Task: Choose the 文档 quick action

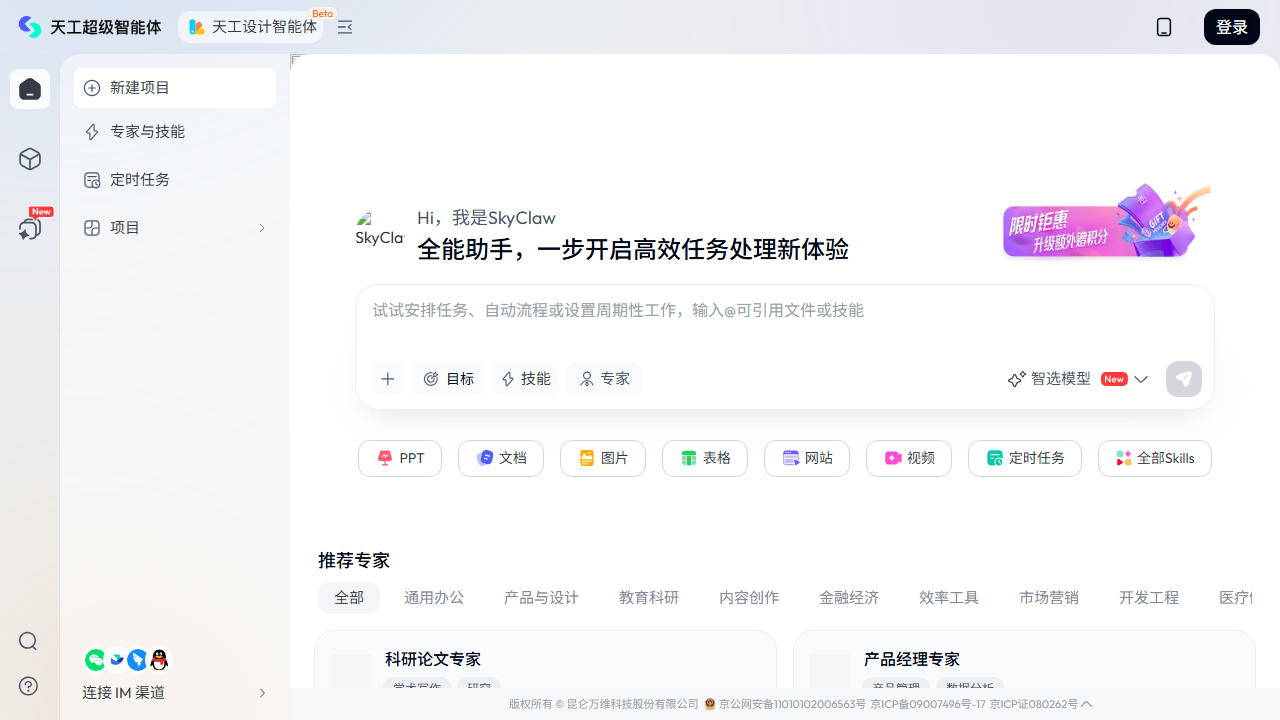Action: click(501, 458)
